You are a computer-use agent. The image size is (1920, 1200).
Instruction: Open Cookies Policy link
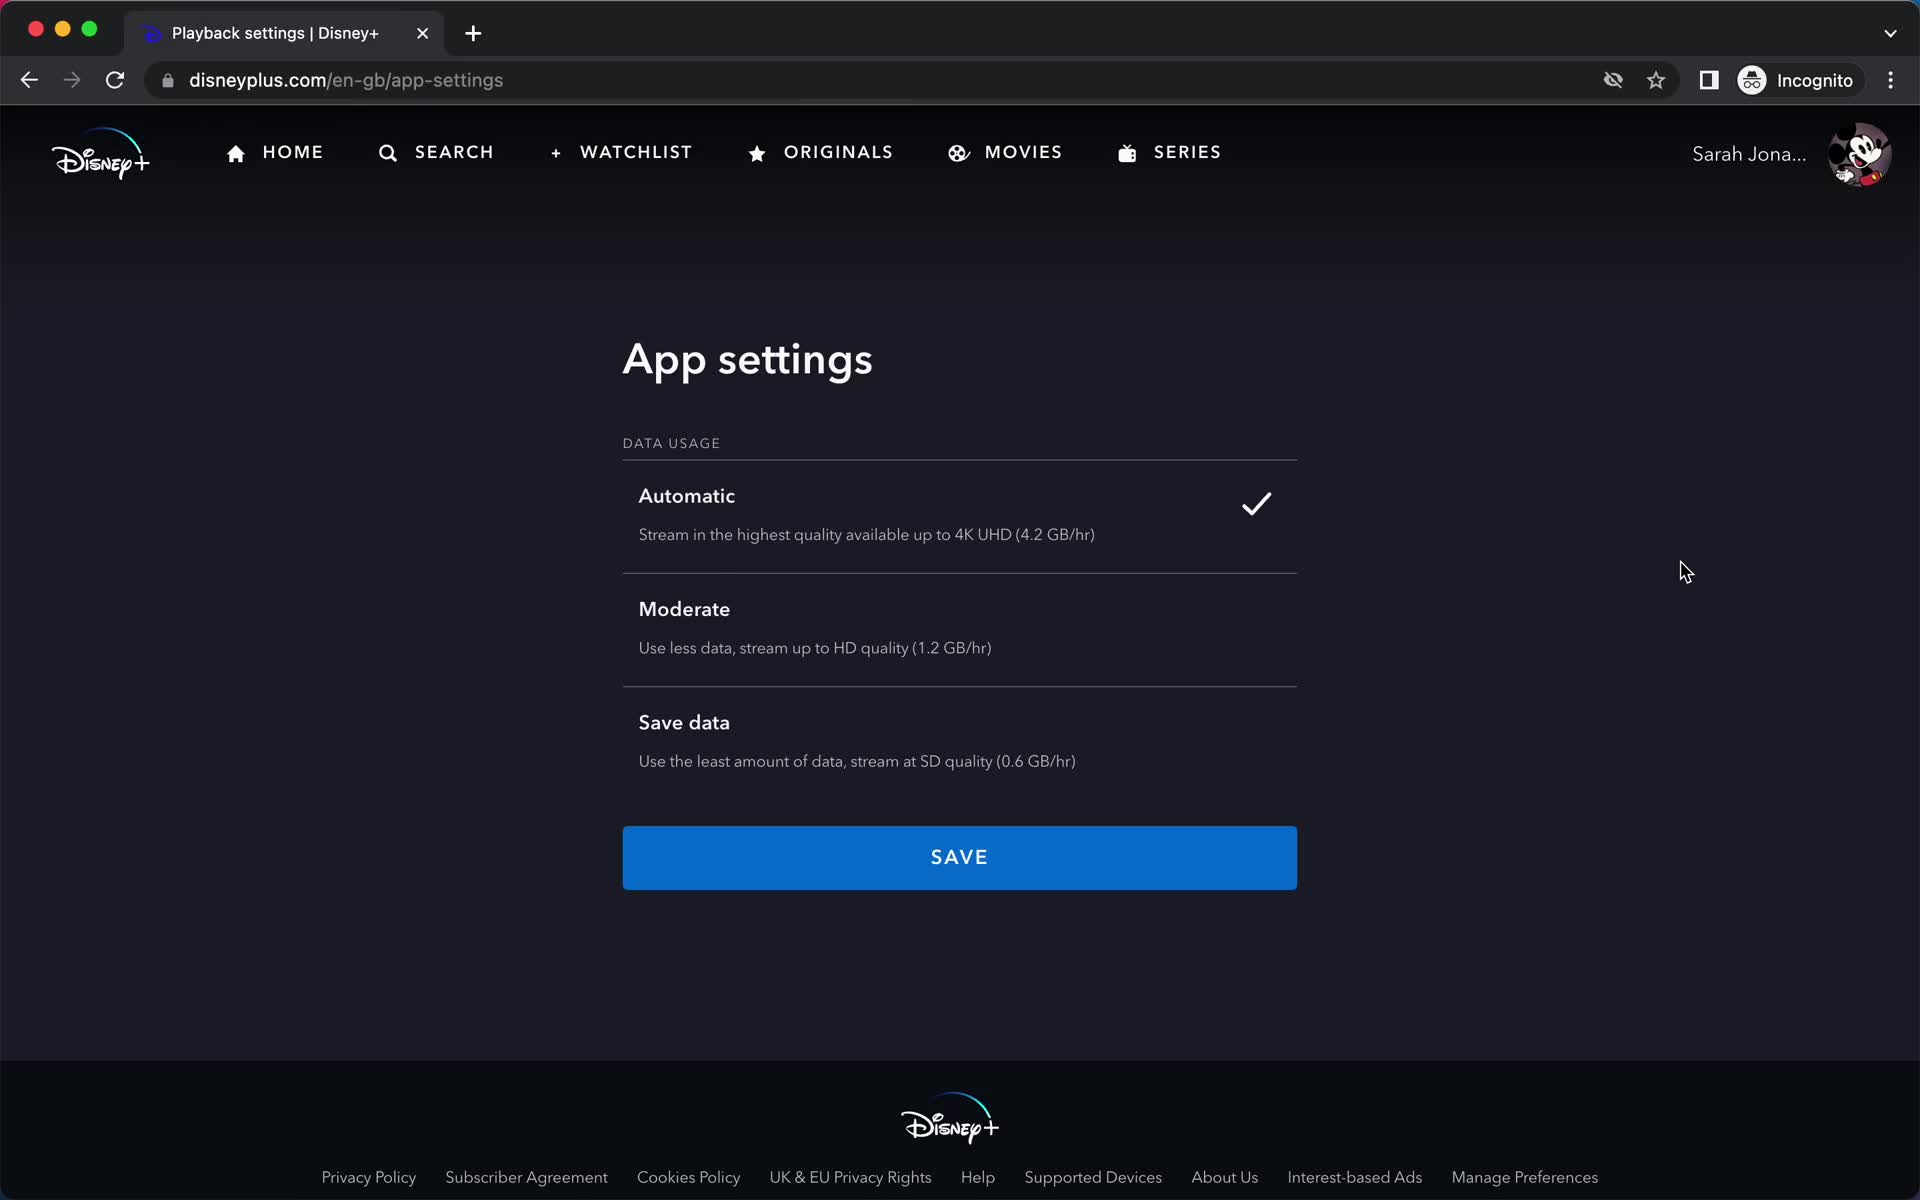(688, 1177)
